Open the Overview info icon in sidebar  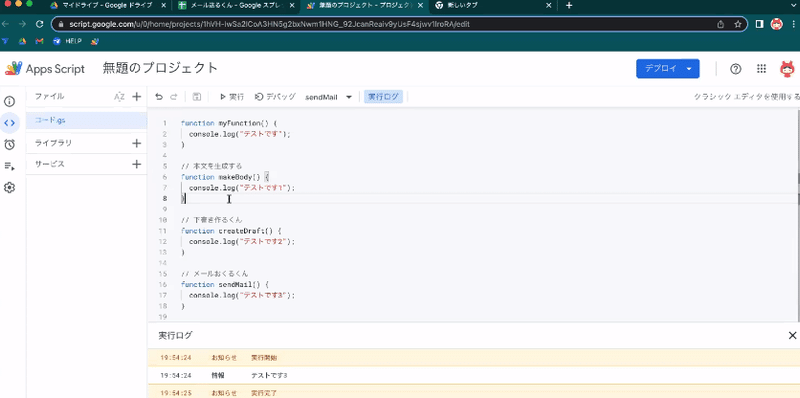(x=9, y=101)
